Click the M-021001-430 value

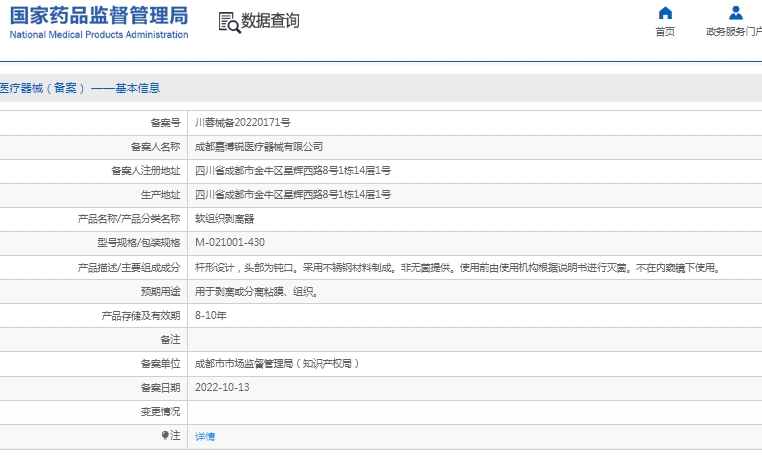coord(230,242)
